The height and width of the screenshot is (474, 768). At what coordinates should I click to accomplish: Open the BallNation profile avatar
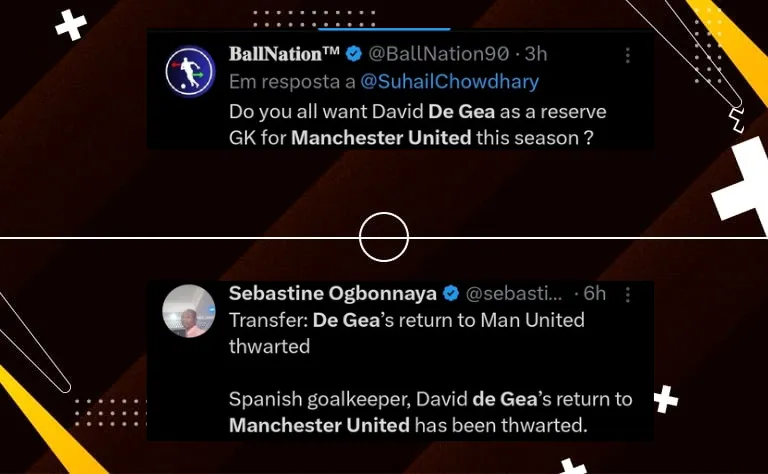190,71
